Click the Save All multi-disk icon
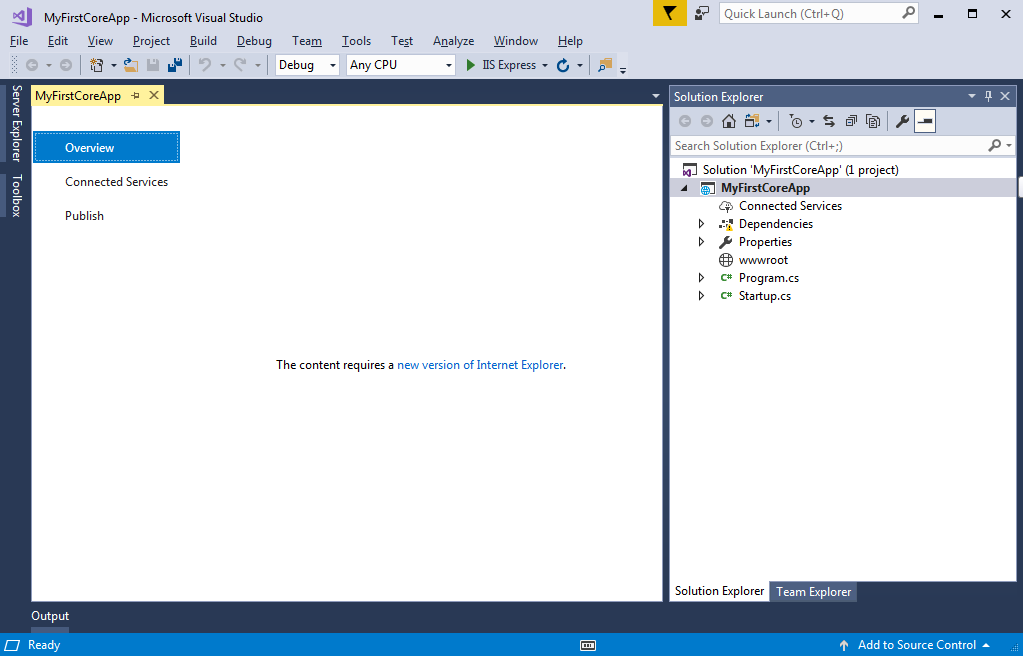The width and height of the screenshot is (1023, 656). pos(175,65)
